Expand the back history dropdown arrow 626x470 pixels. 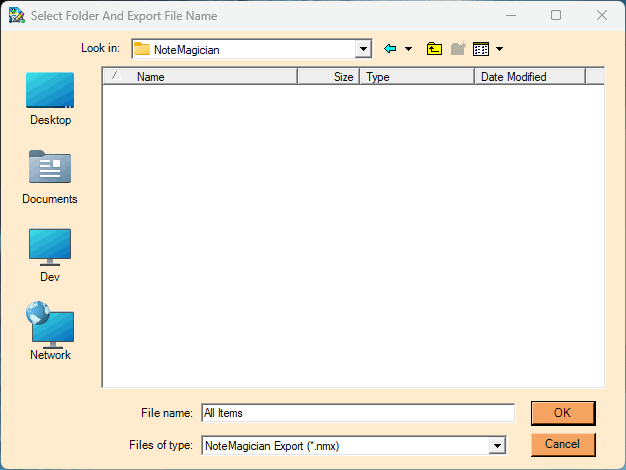(x=408, y=49)
